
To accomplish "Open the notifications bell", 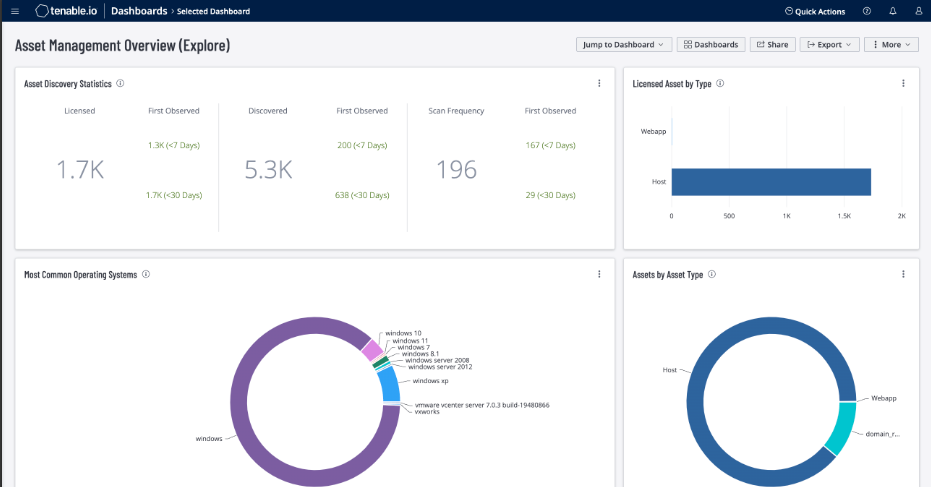I will point(893,11).
